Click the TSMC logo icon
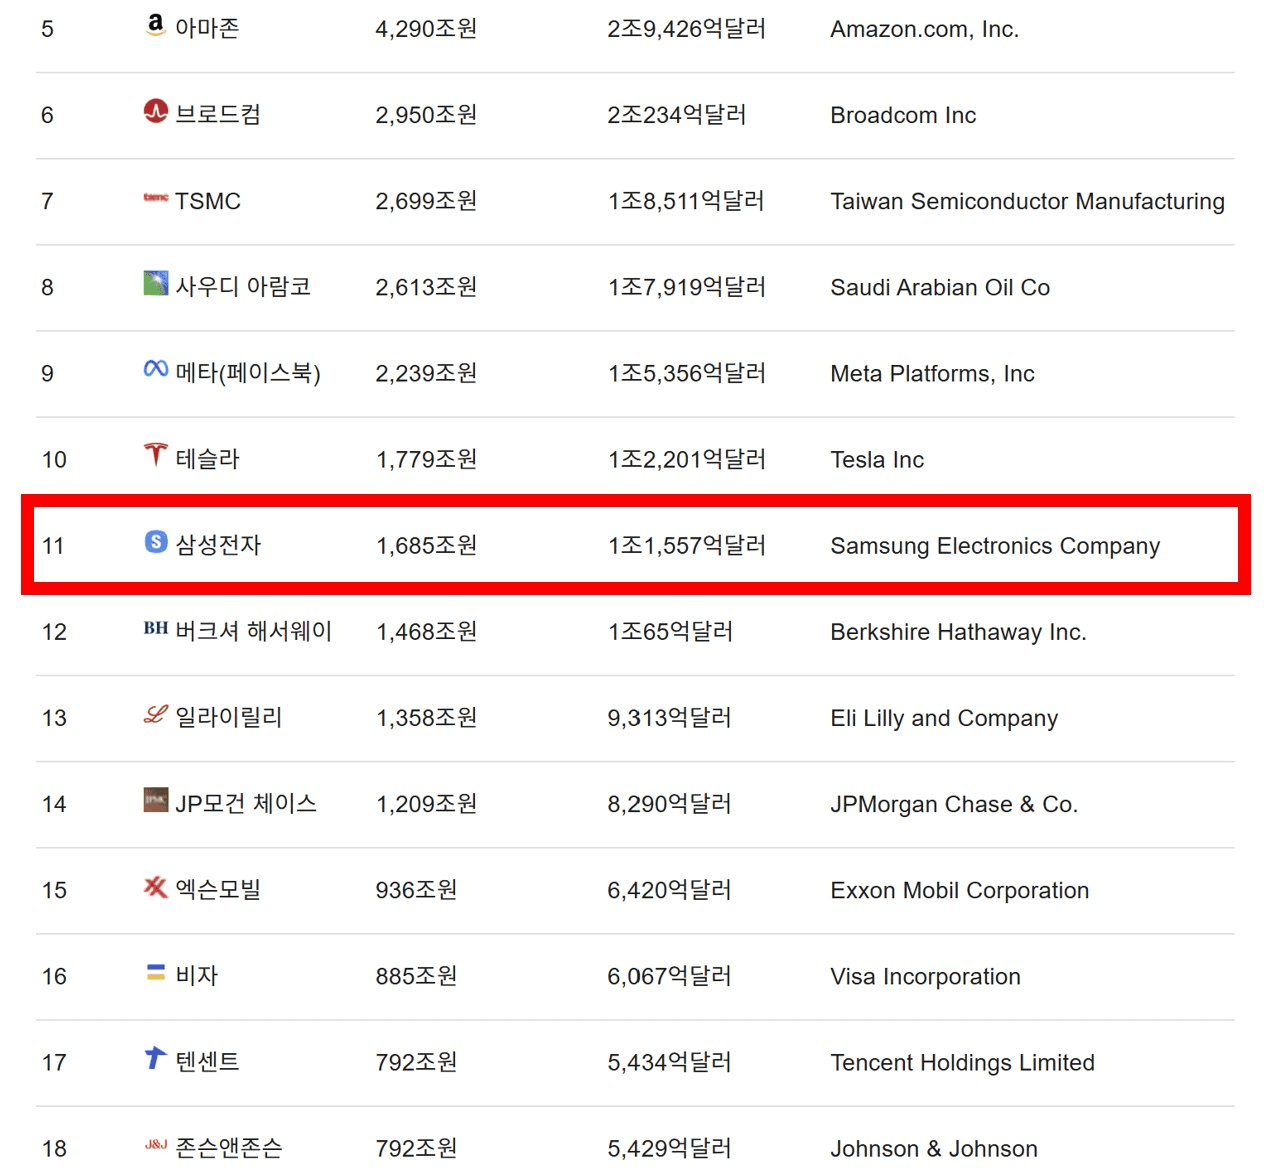Viewport: 1280px width, 1176px height. [155, 198]
